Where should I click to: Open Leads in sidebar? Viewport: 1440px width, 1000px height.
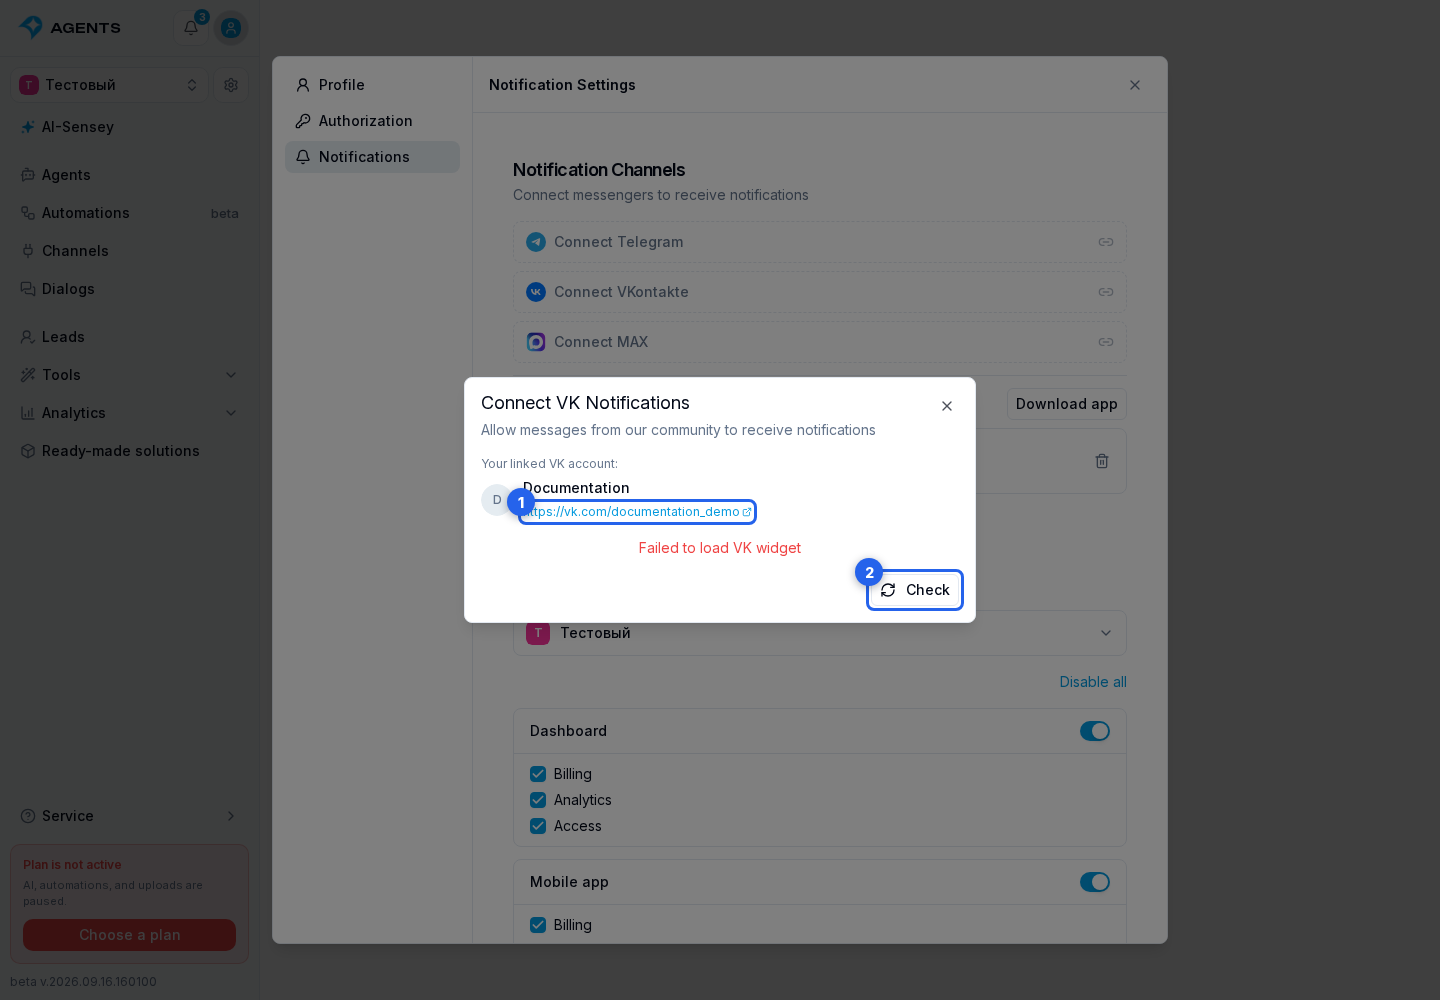(x=130, y=337)
